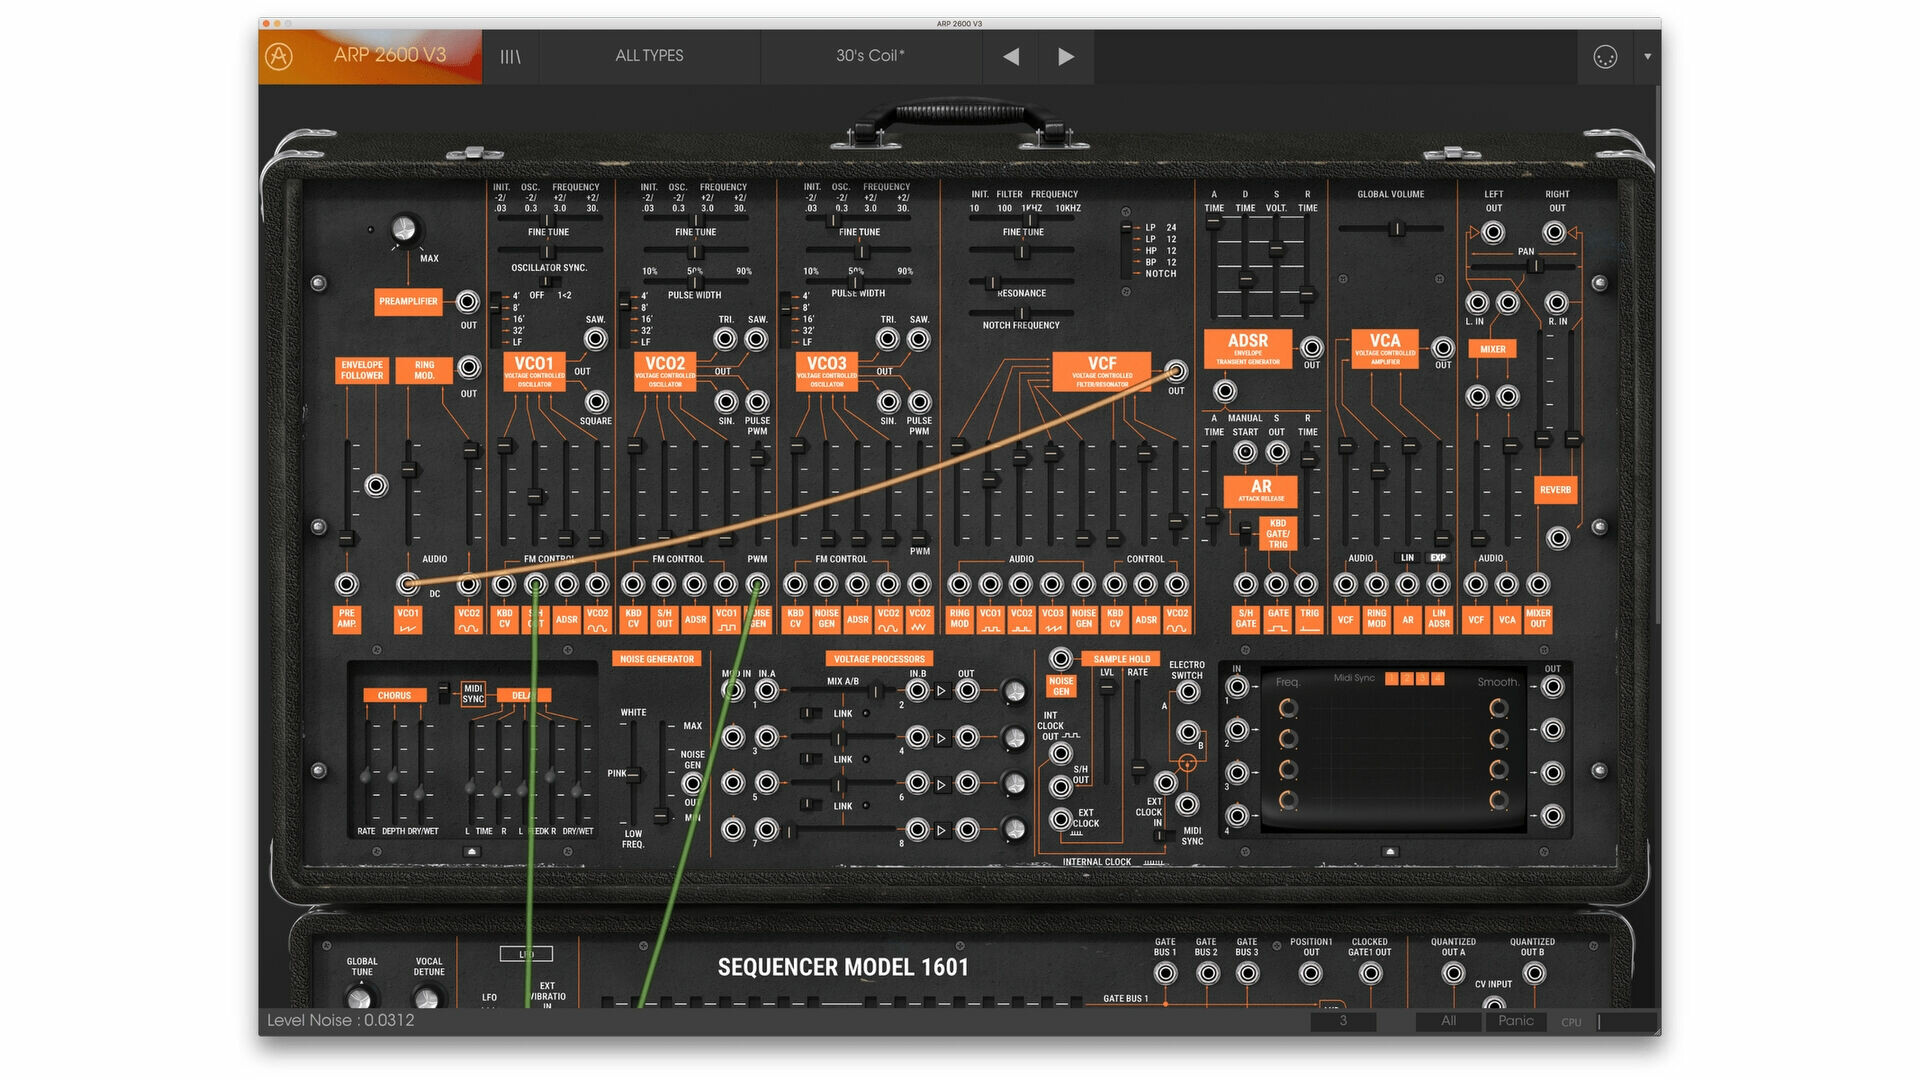Toggle the VCA LIN/EXP switch

coord(1422,558)
